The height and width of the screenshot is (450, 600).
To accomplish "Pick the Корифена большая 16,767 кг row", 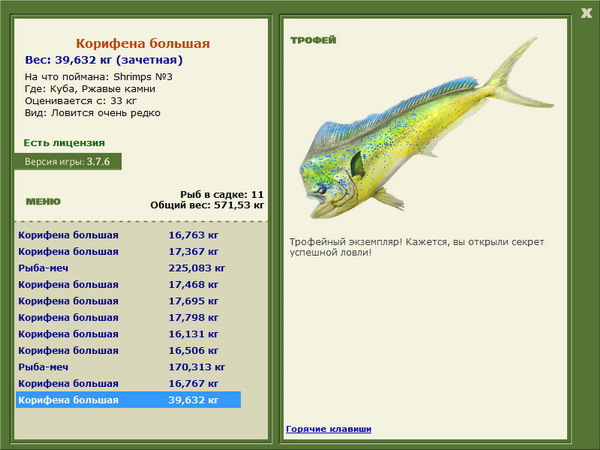I will (x=128, y=384).
